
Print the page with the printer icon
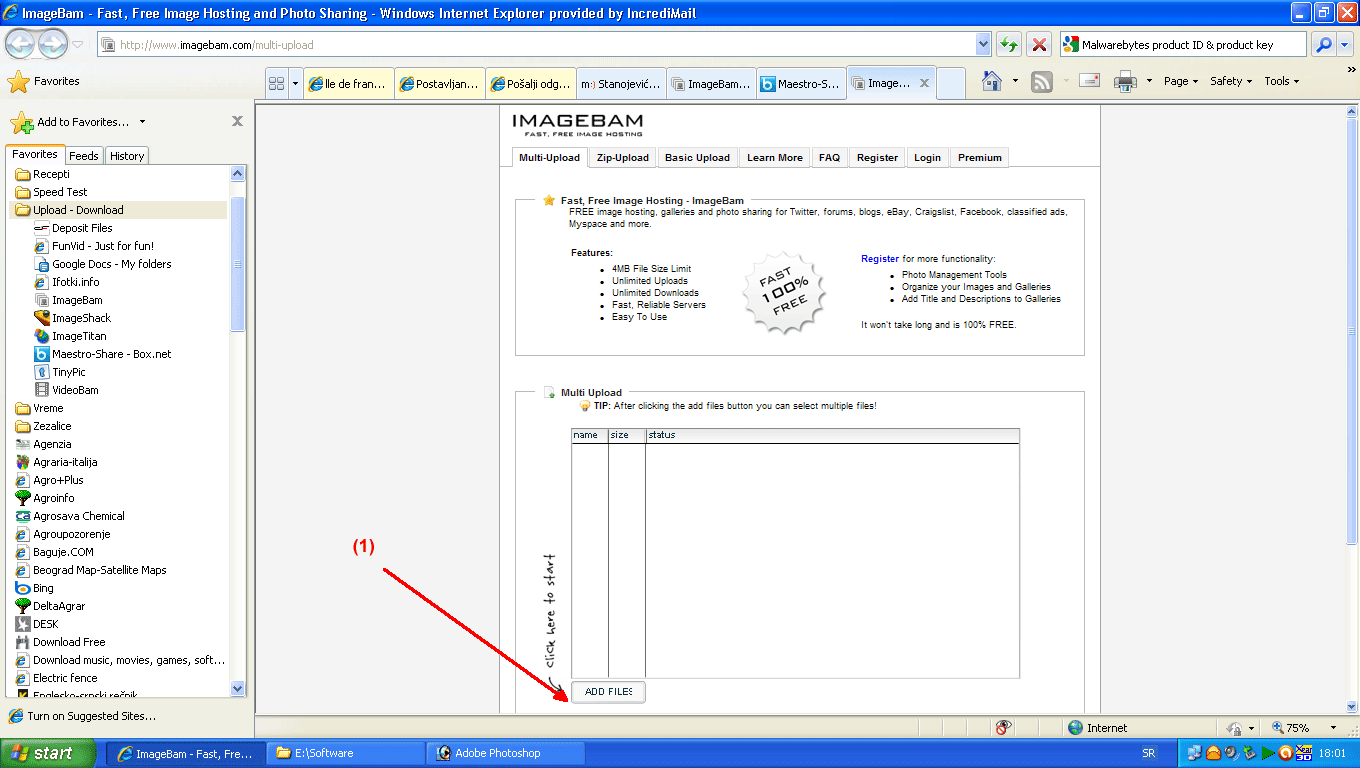1125,81
